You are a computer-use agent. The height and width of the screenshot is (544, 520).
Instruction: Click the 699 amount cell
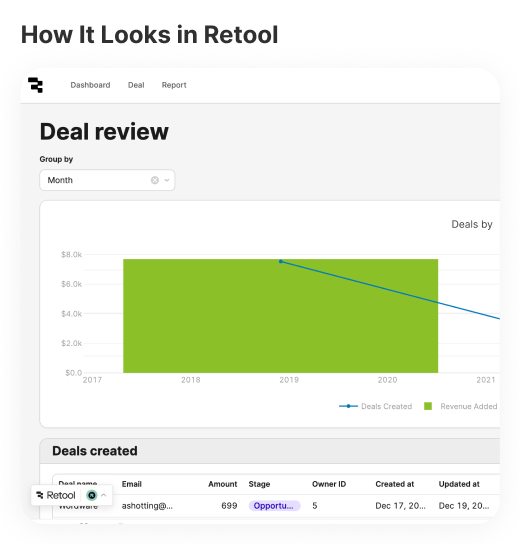click(229, 506)
